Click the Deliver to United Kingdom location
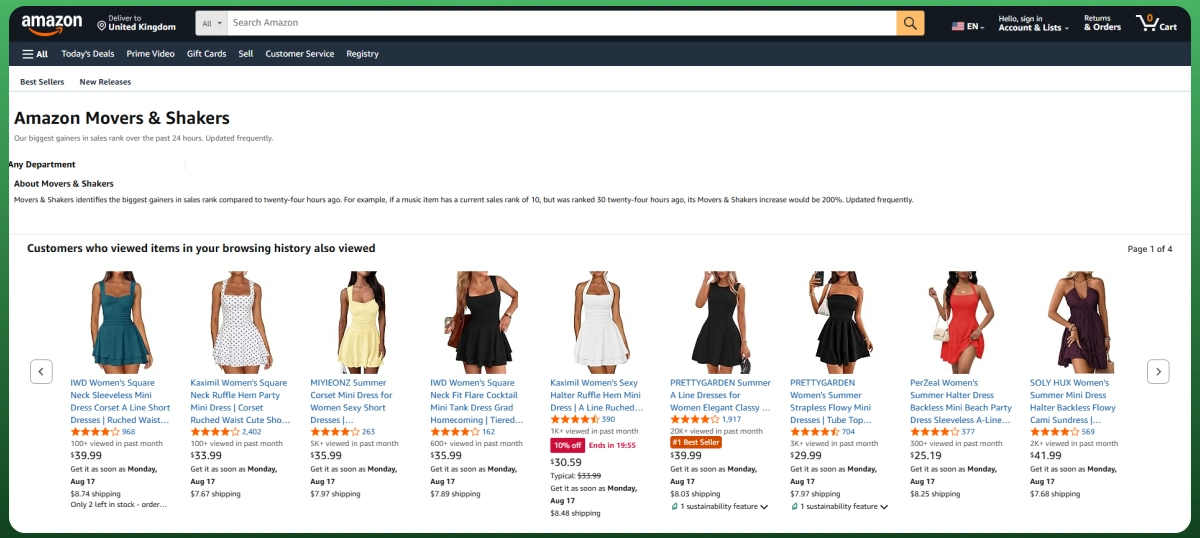1200x538 pixels. (136, 23)
